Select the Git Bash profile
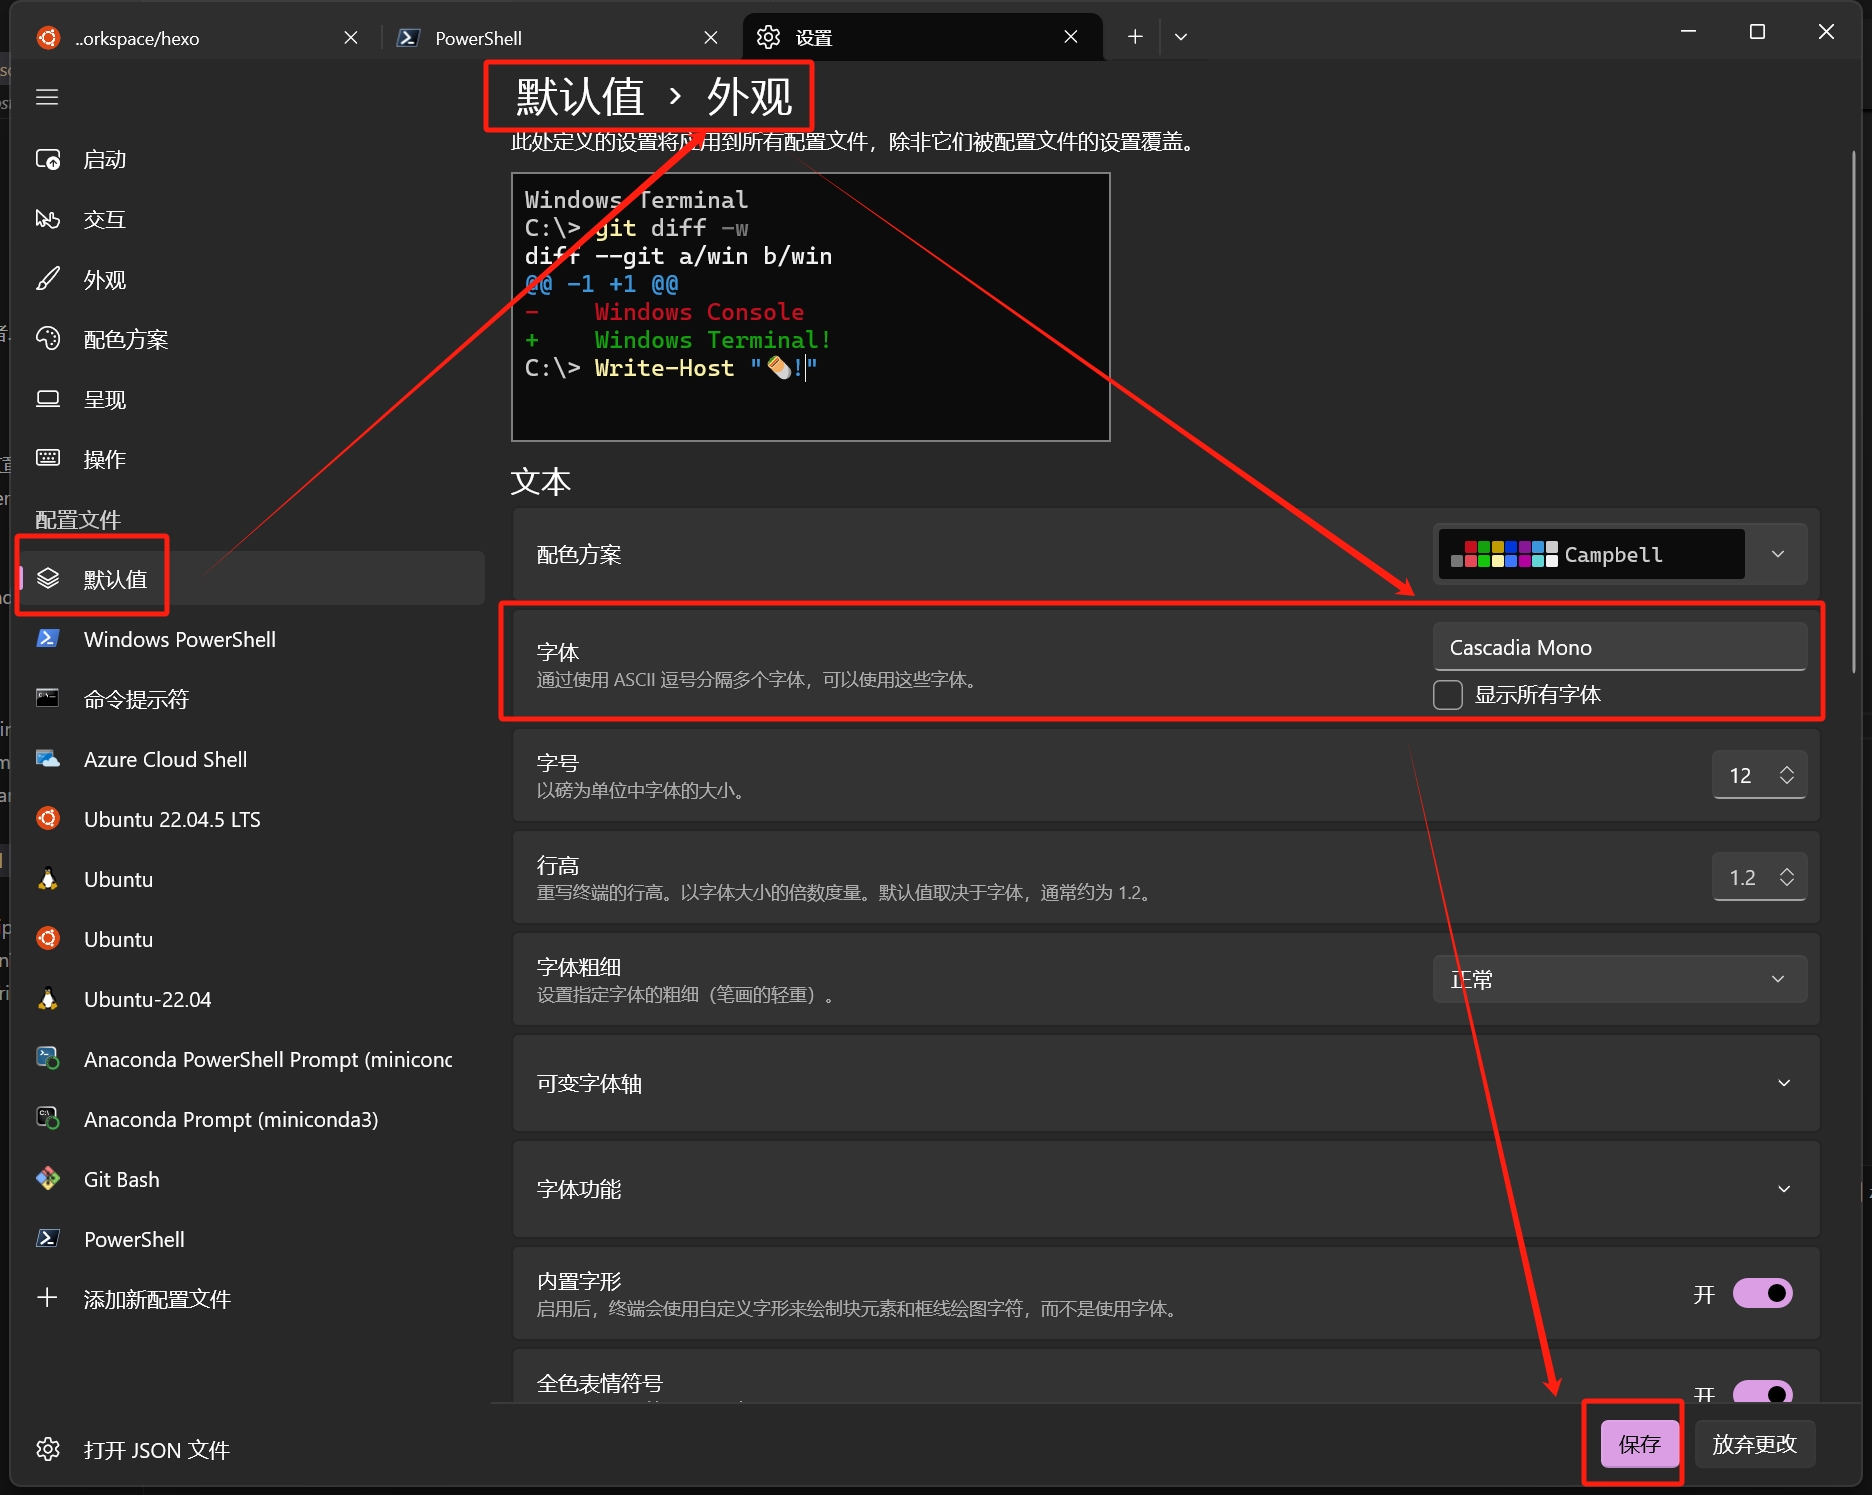The height and width of the screenshot is (1495, 1872). [121, 1180]
